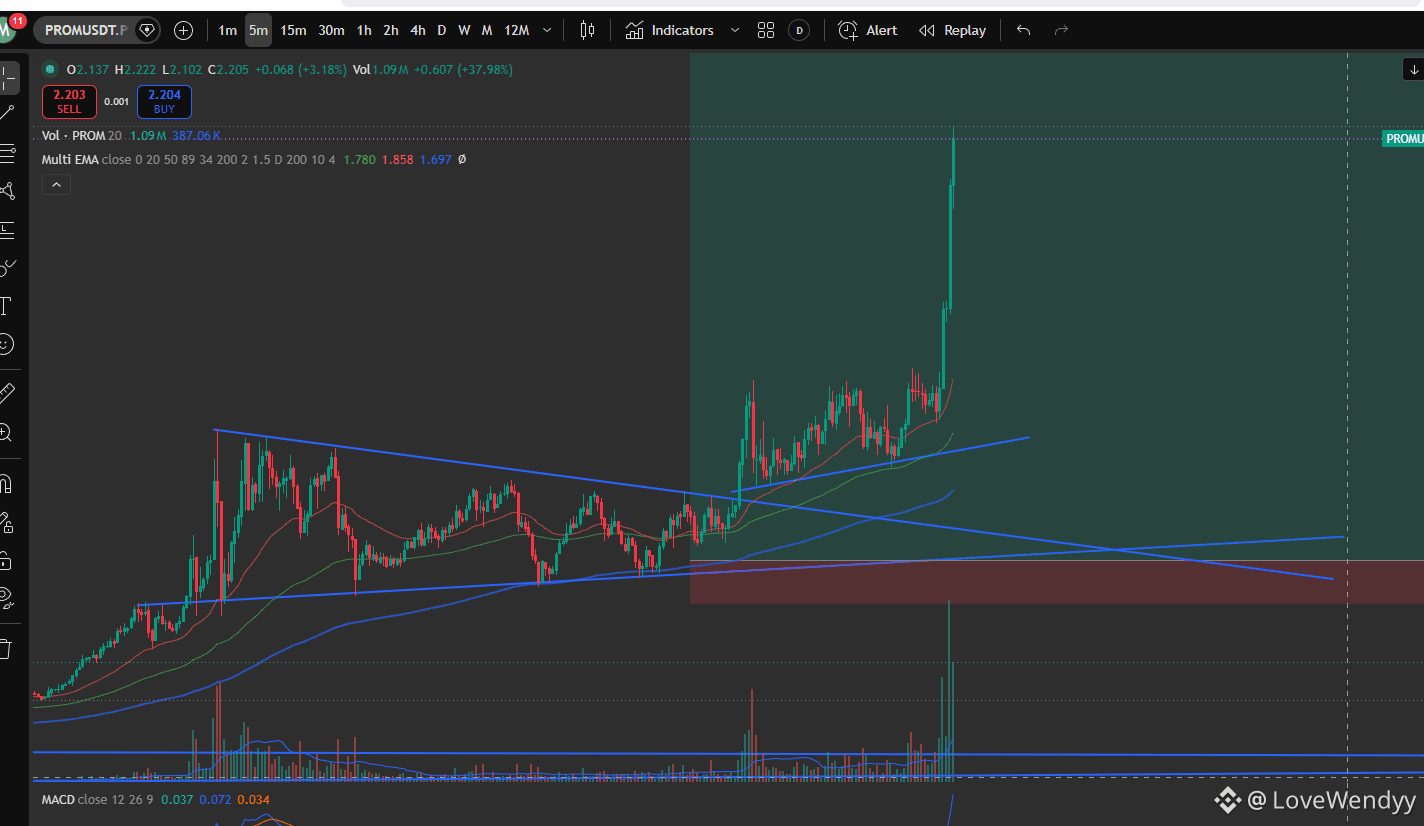Expand the timeframe interval dropdown chevron
This screenshot has height=826, width=1424.
[546, 30]
